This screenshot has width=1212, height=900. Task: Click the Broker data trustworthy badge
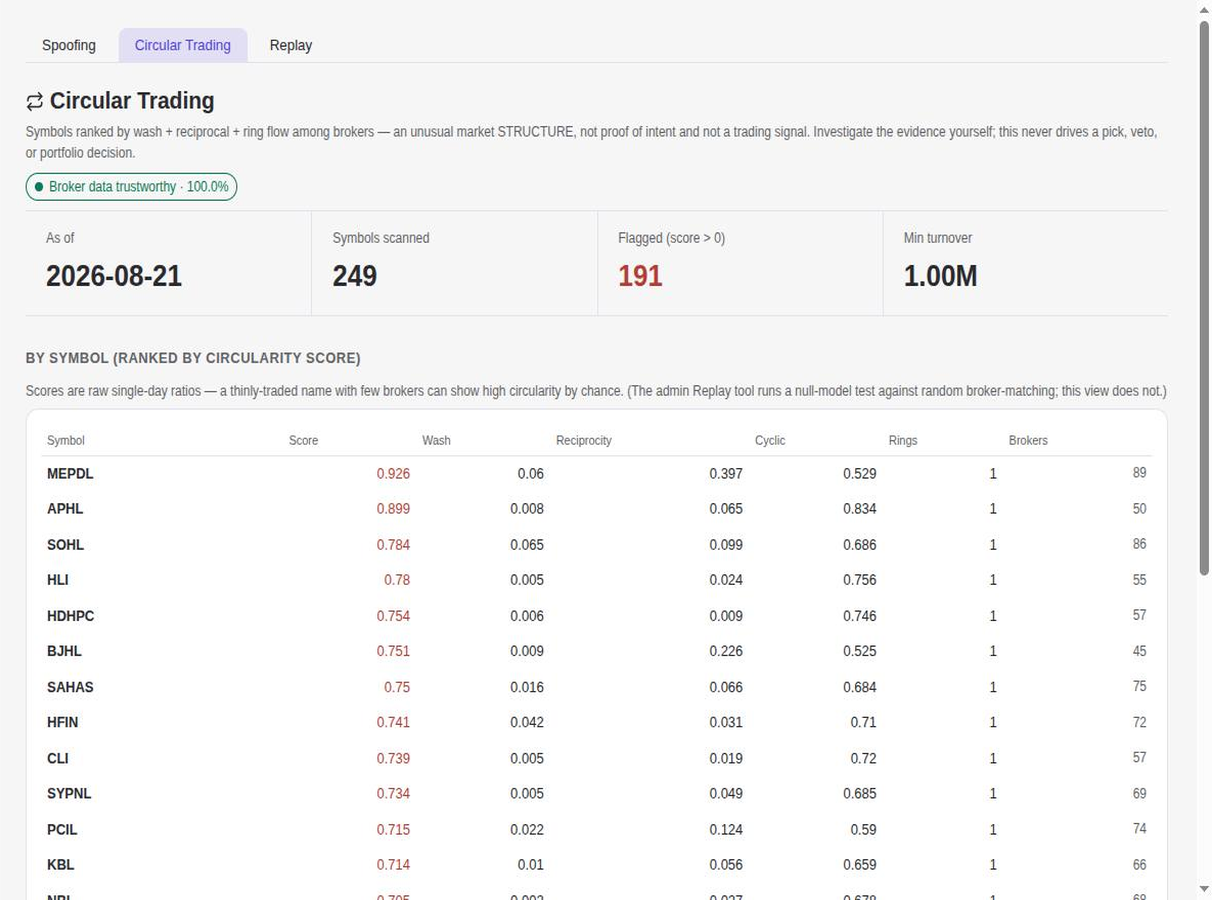(x=131, y=187)
